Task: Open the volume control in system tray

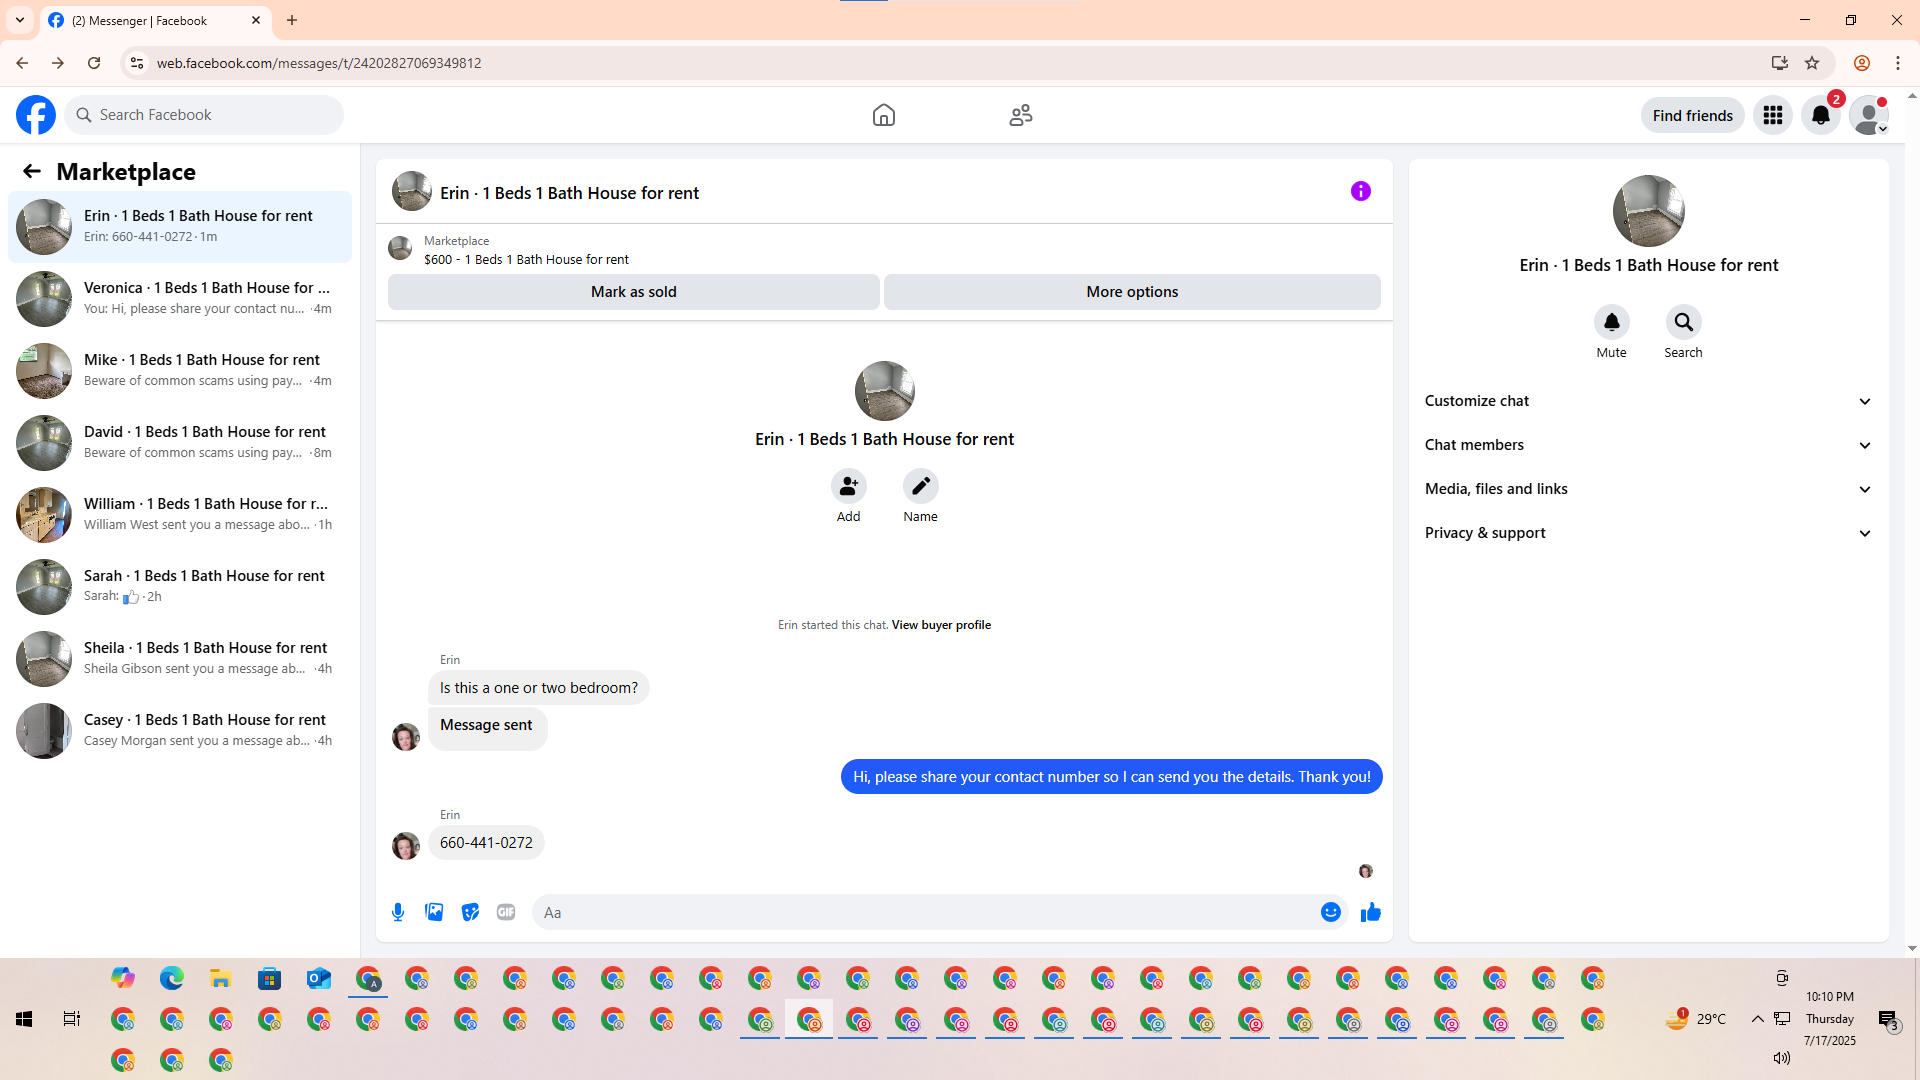Action: click(1782, 1058)
